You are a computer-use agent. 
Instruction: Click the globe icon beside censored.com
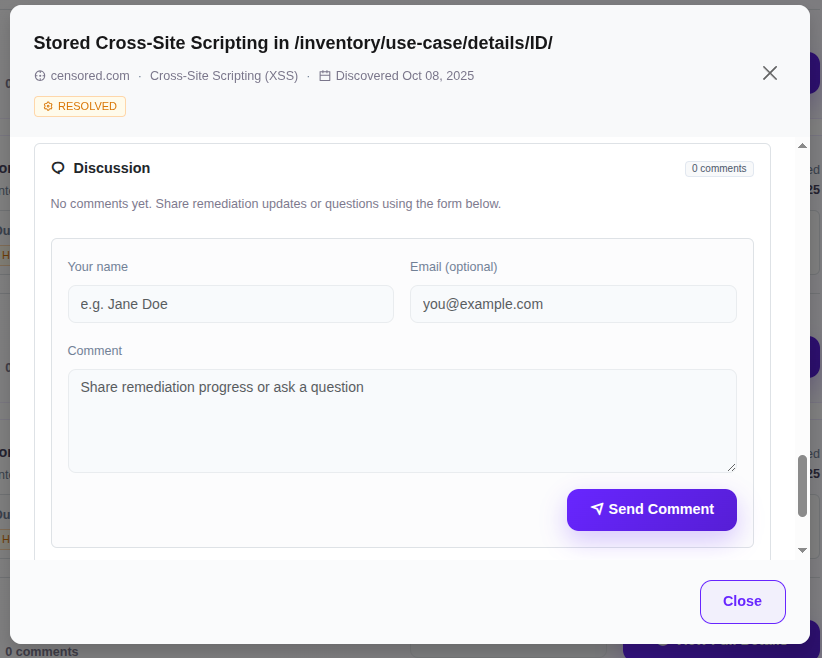40,76
